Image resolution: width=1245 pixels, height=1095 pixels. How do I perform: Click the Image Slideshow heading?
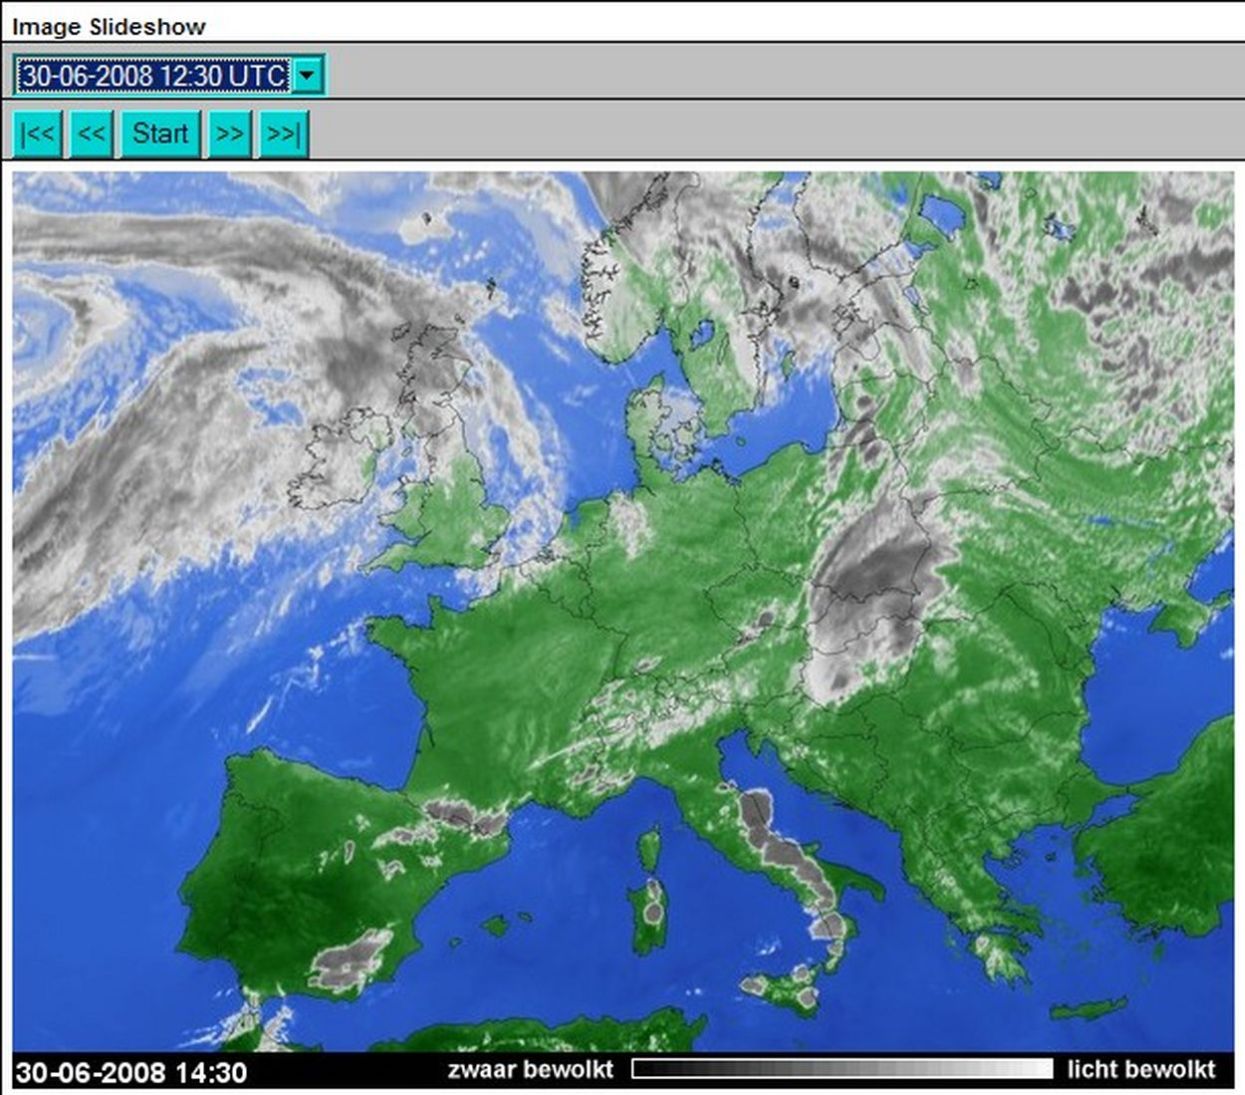pyautogui.click(x=109, y=27)
